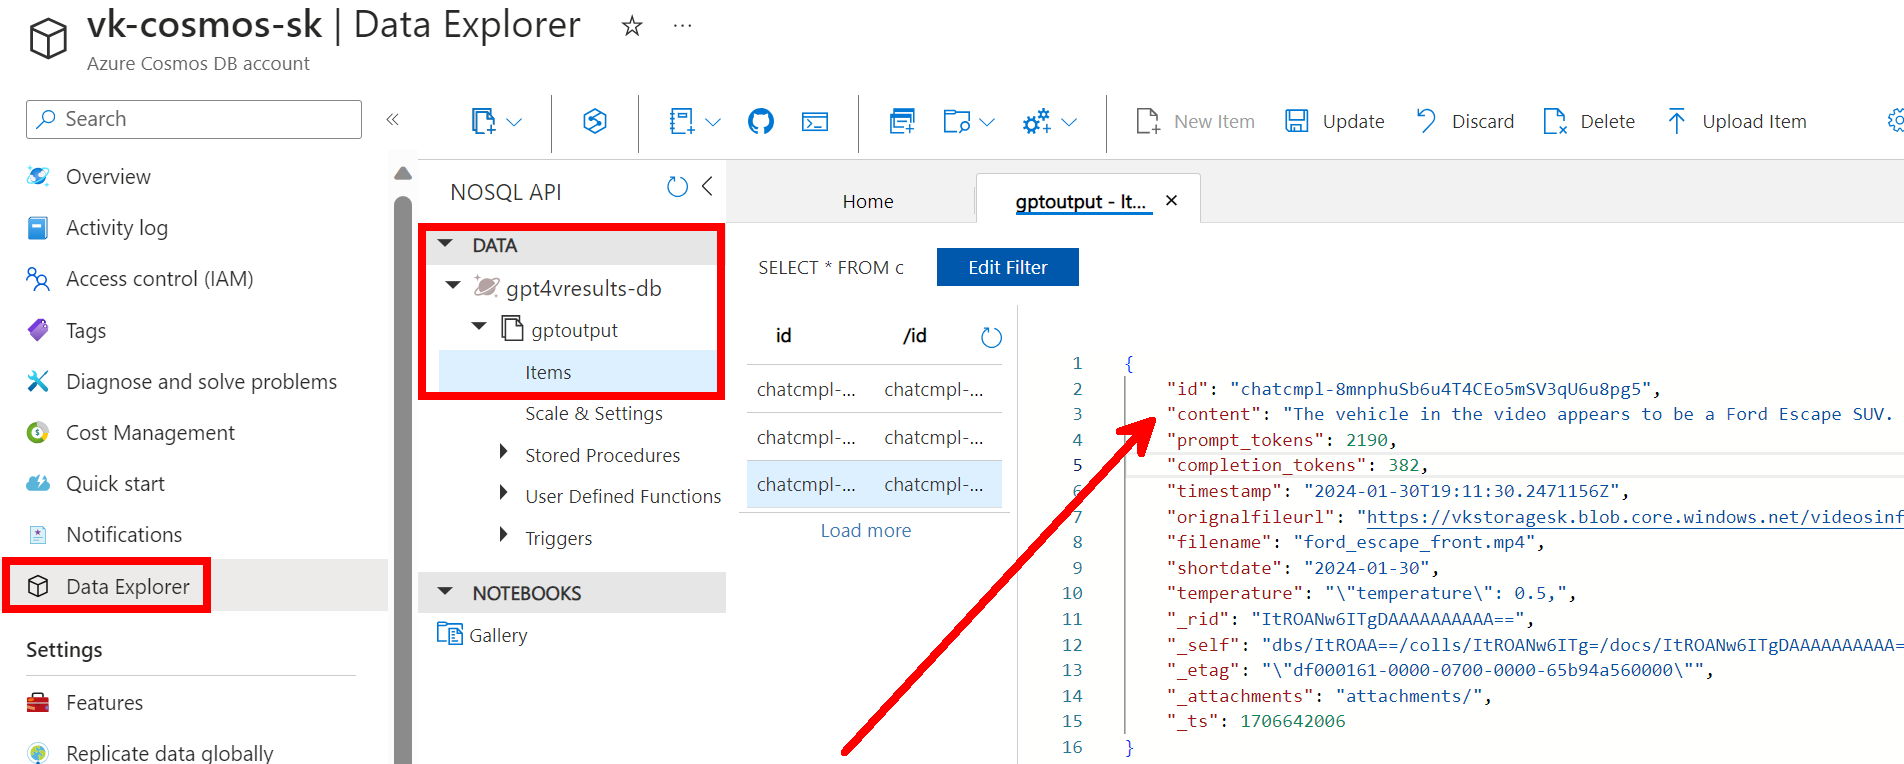Image resolution: width=1904 pixels, height=764 pixels.
Task: Open New Container dropdown arrow
Action: (514, 122)
